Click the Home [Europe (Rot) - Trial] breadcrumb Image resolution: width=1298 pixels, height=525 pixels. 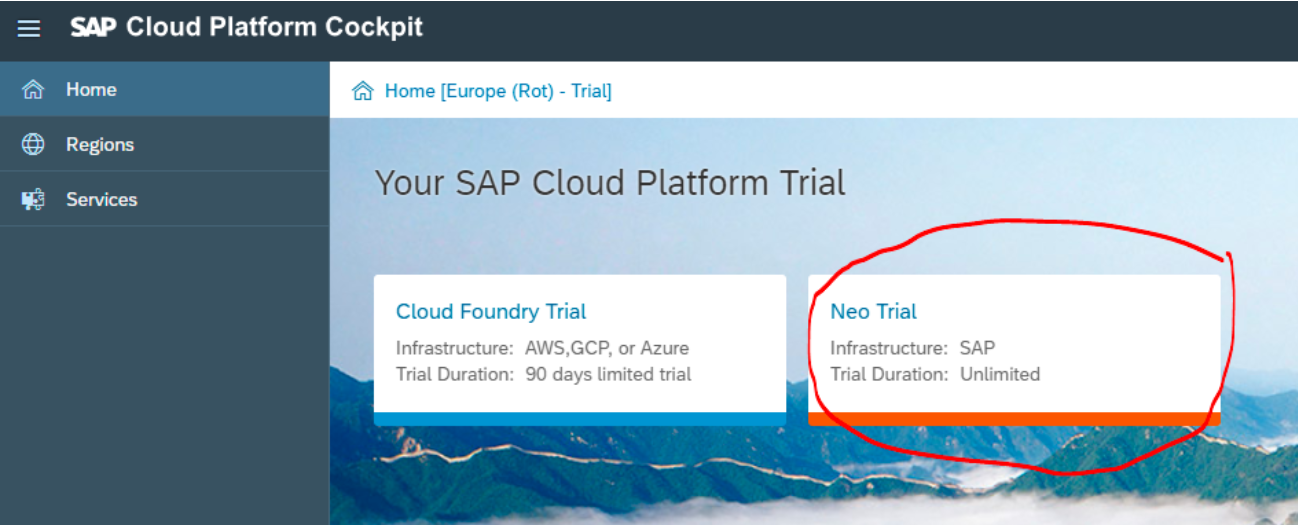point(498,91)
